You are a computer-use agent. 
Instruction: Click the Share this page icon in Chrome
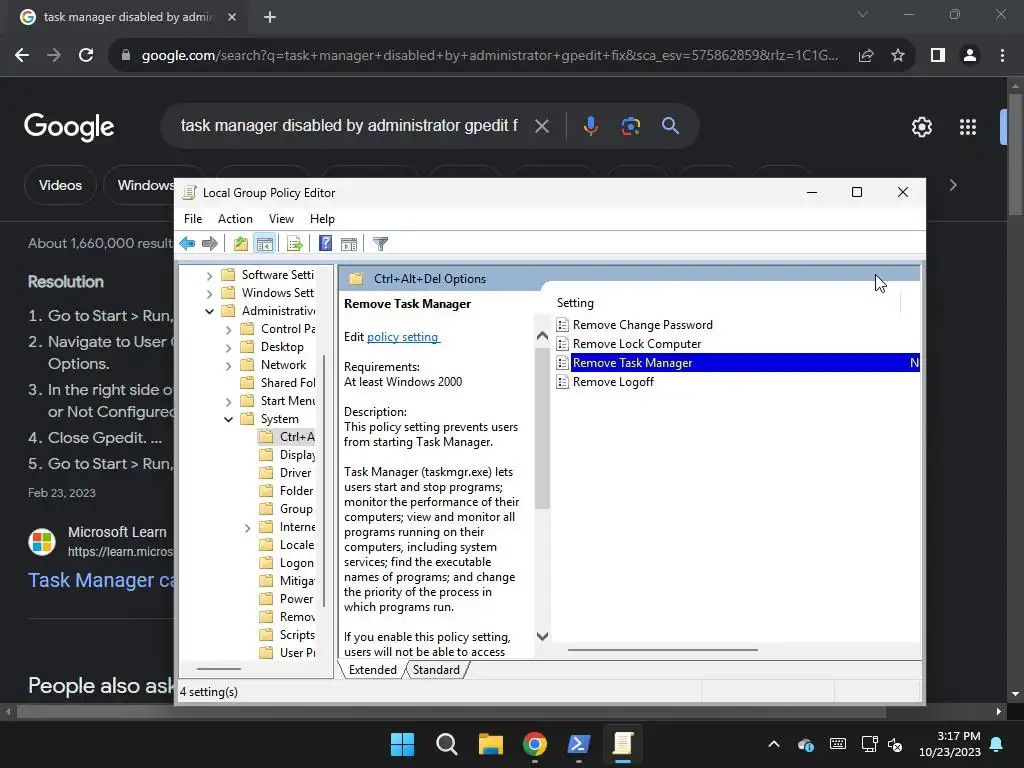click(866, 56)
